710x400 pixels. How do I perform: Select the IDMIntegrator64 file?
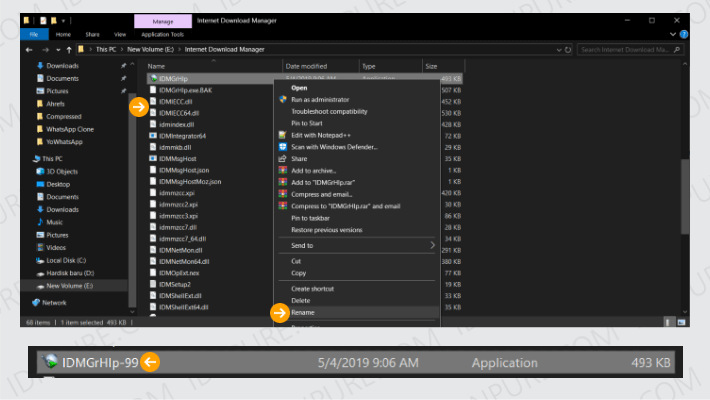click(x=182, y=136)
